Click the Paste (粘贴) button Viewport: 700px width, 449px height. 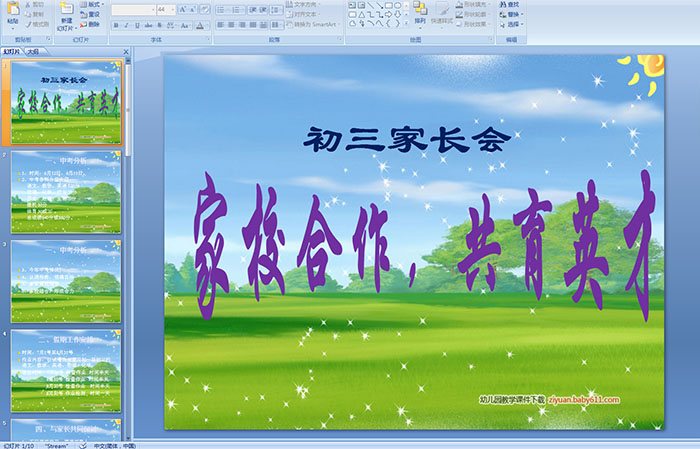[x=13, y=13]
